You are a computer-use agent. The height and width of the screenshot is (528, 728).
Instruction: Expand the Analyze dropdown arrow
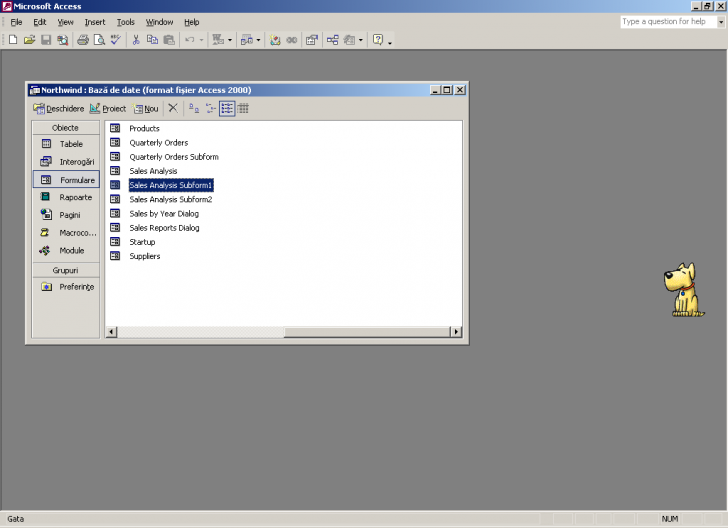[258, 40]
